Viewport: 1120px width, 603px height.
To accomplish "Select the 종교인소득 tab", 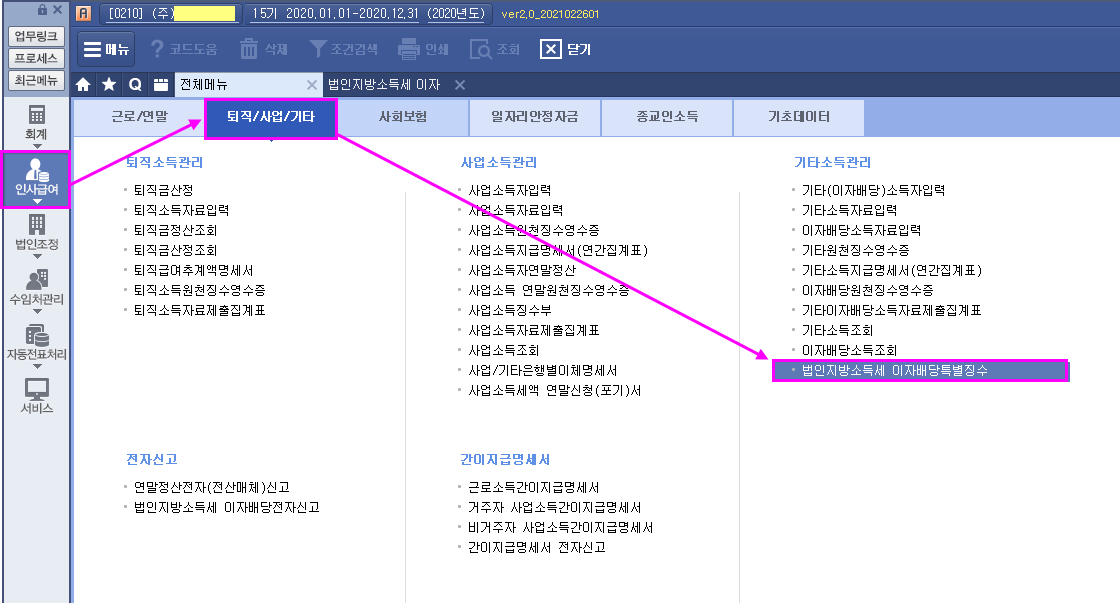I will (667, 117).
